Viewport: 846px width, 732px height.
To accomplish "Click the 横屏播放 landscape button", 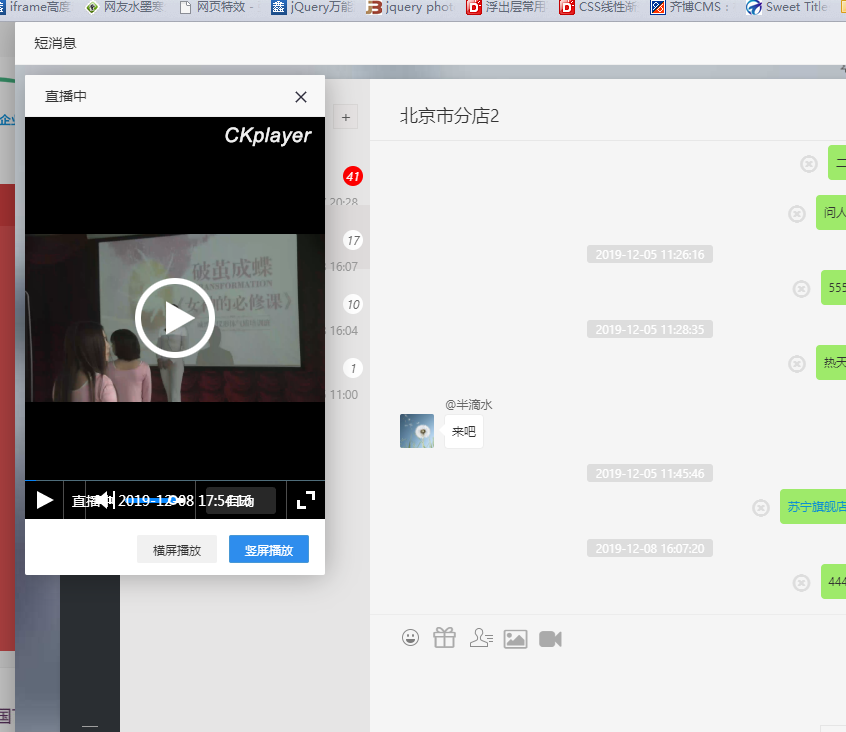I will tap(177, 549).
